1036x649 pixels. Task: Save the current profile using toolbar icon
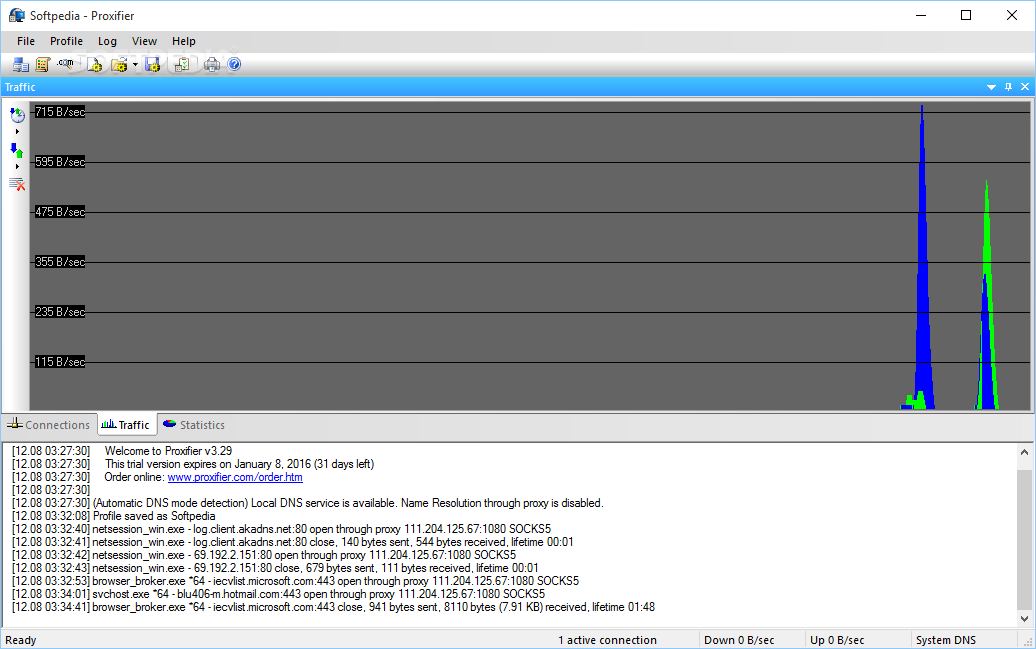(152, 64)
